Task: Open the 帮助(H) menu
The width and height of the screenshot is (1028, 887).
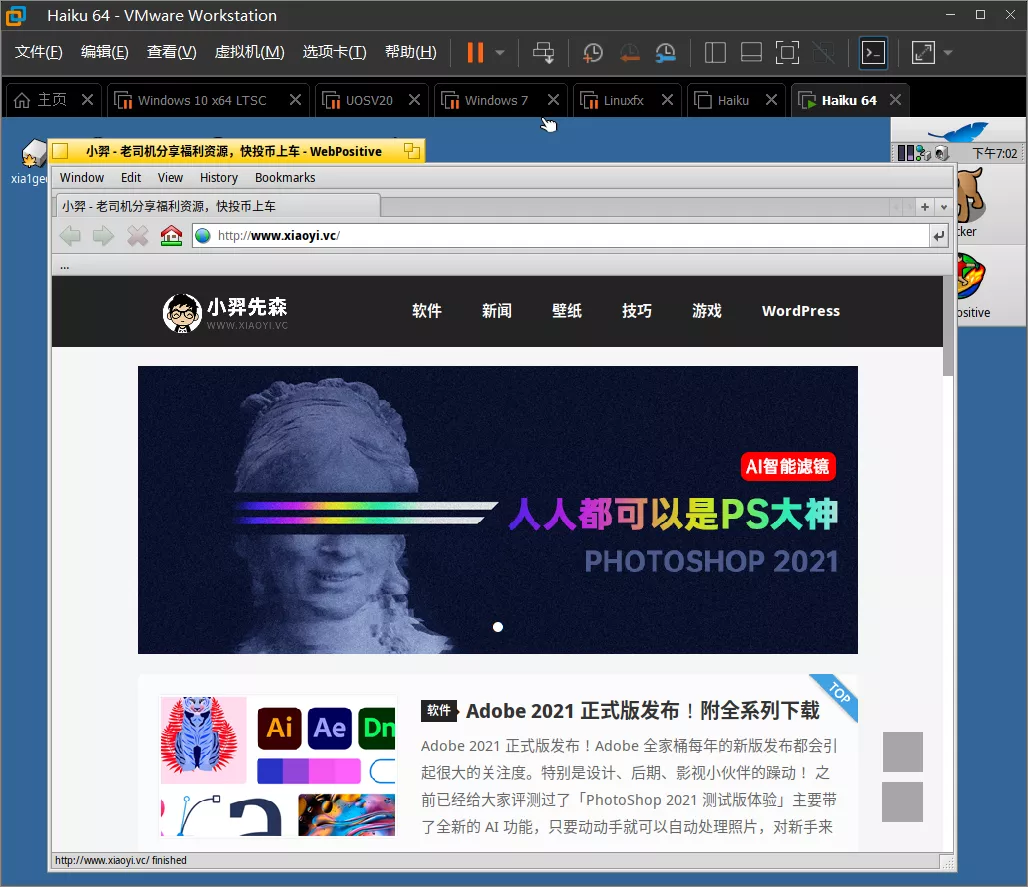Action: tap(410, 52)
